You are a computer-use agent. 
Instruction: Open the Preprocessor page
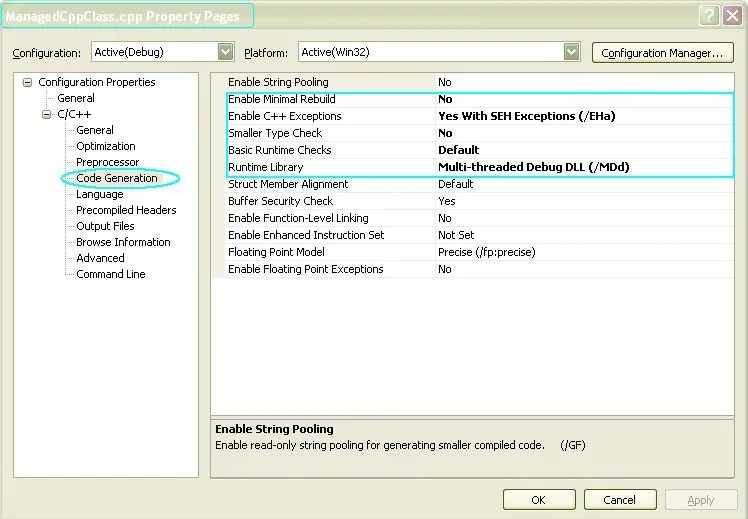[108, 162]
